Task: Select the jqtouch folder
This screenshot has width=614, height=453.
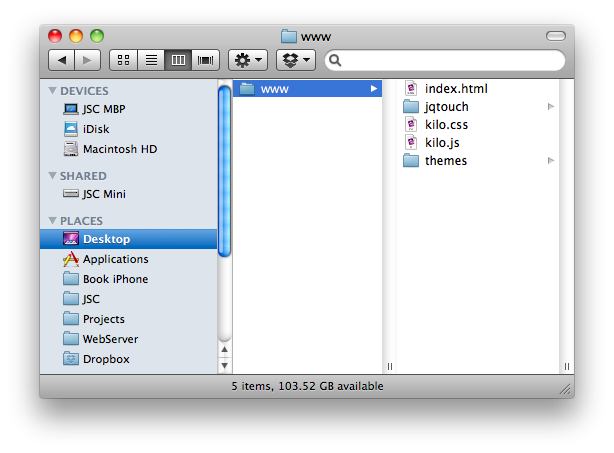Action: (446, 107)
